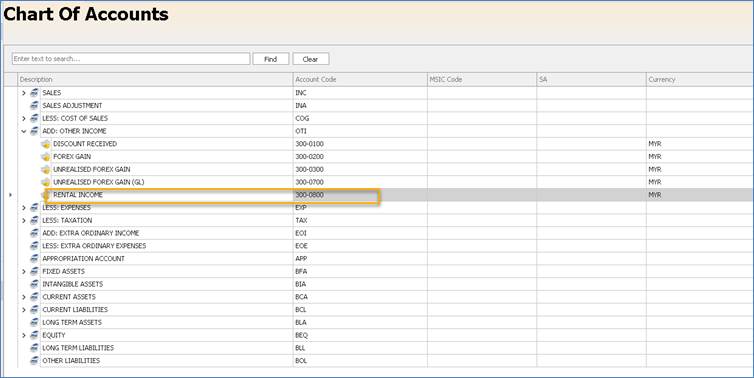Click the Clear button

(311, 59)
